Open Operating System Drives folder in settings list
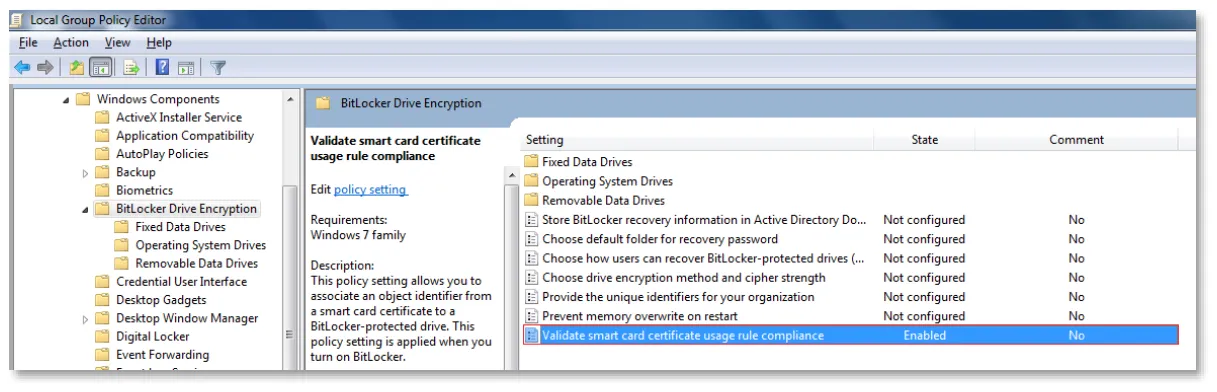Image resolution: width=1217 pixels, height=392 pixels. (607, 182)
